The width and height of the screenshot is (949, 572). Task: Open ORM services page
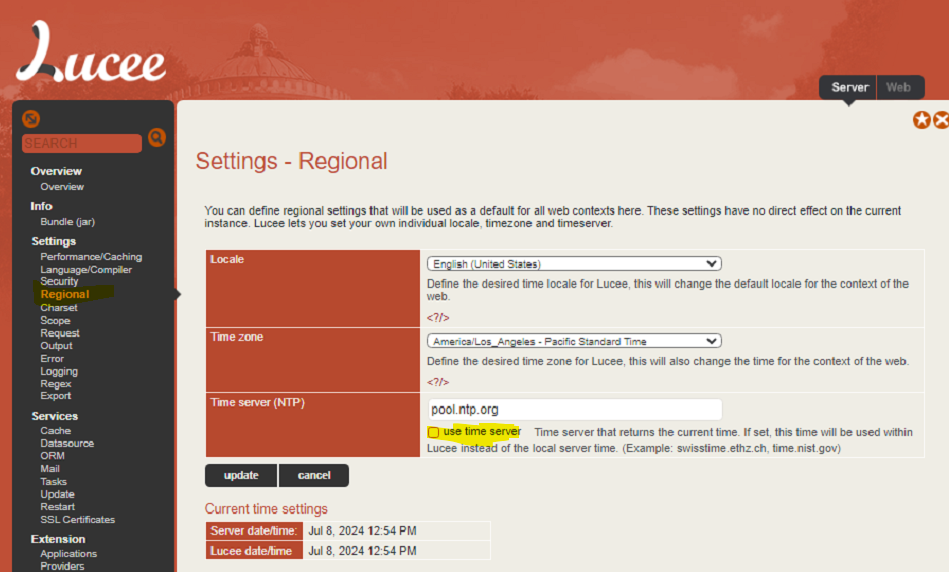[53, 456]
